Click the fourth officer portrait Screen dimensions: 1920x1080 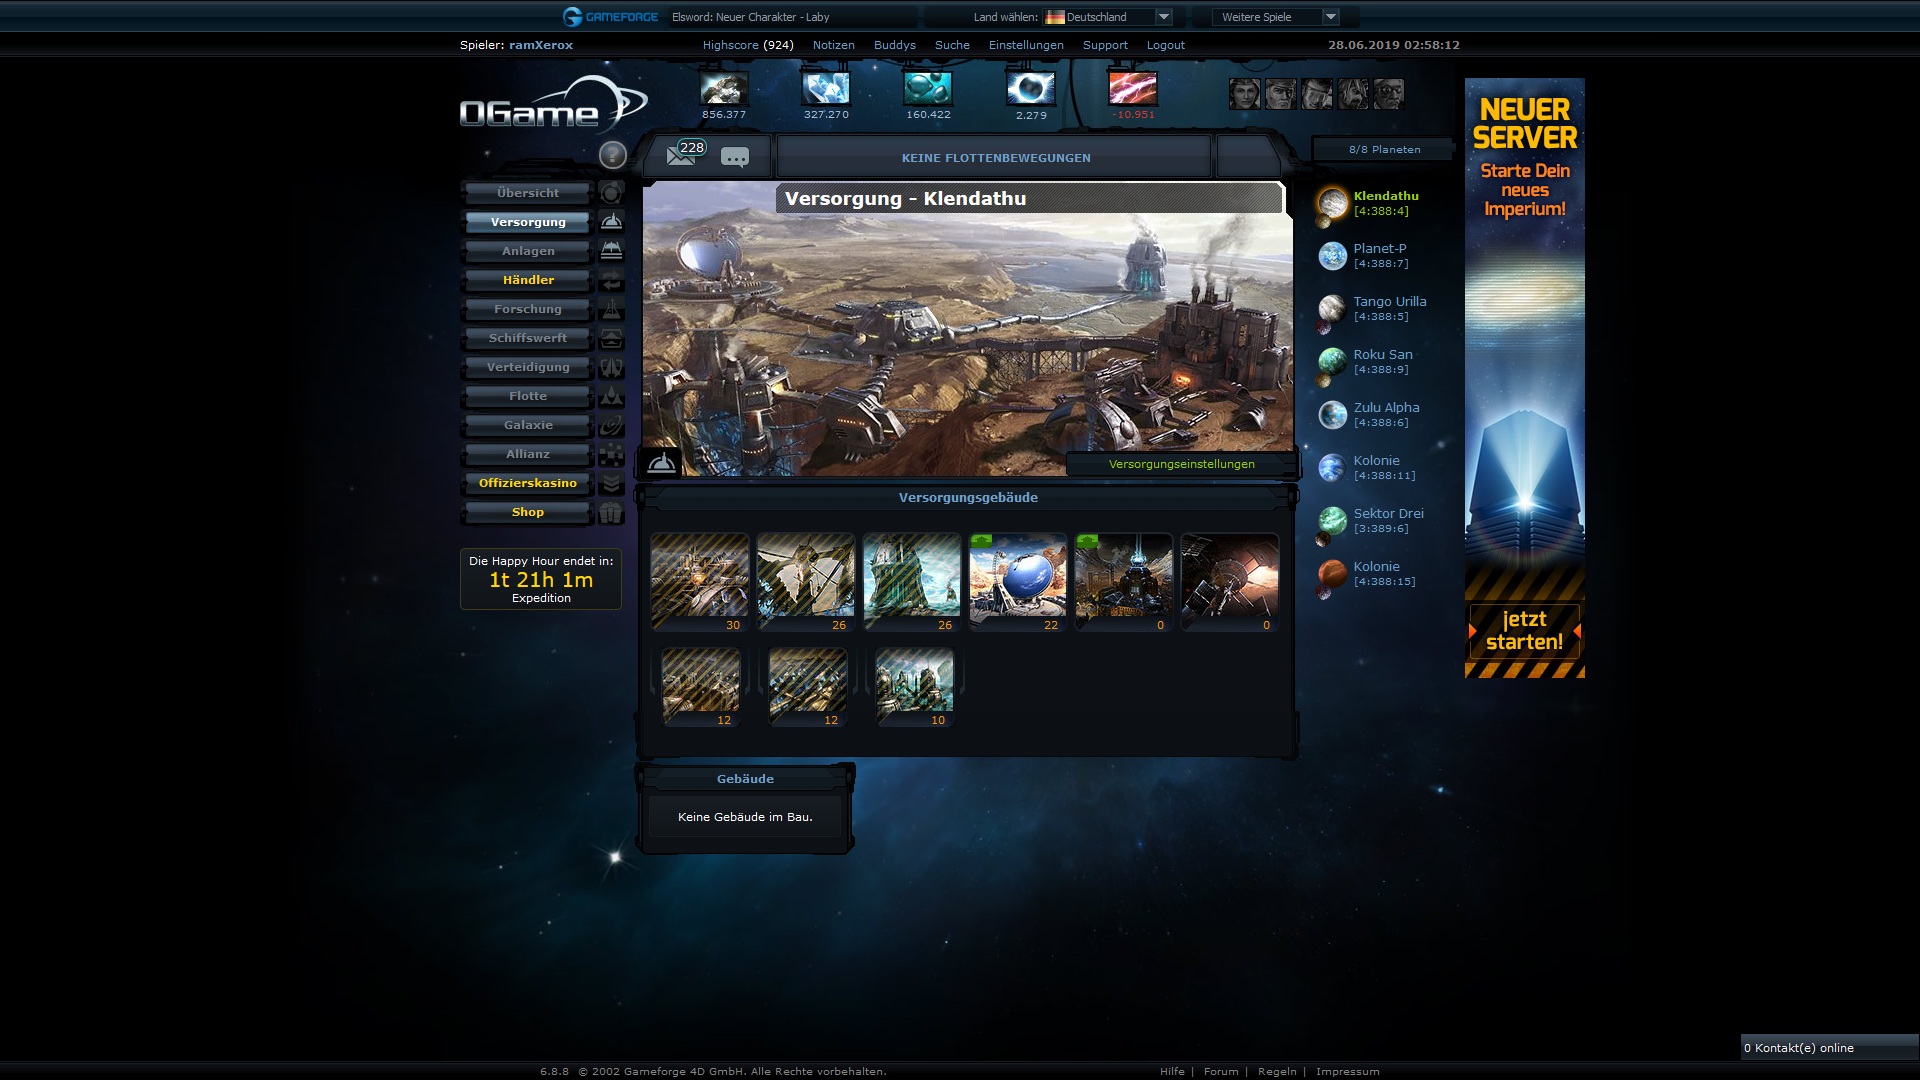tap(1353, 94)
